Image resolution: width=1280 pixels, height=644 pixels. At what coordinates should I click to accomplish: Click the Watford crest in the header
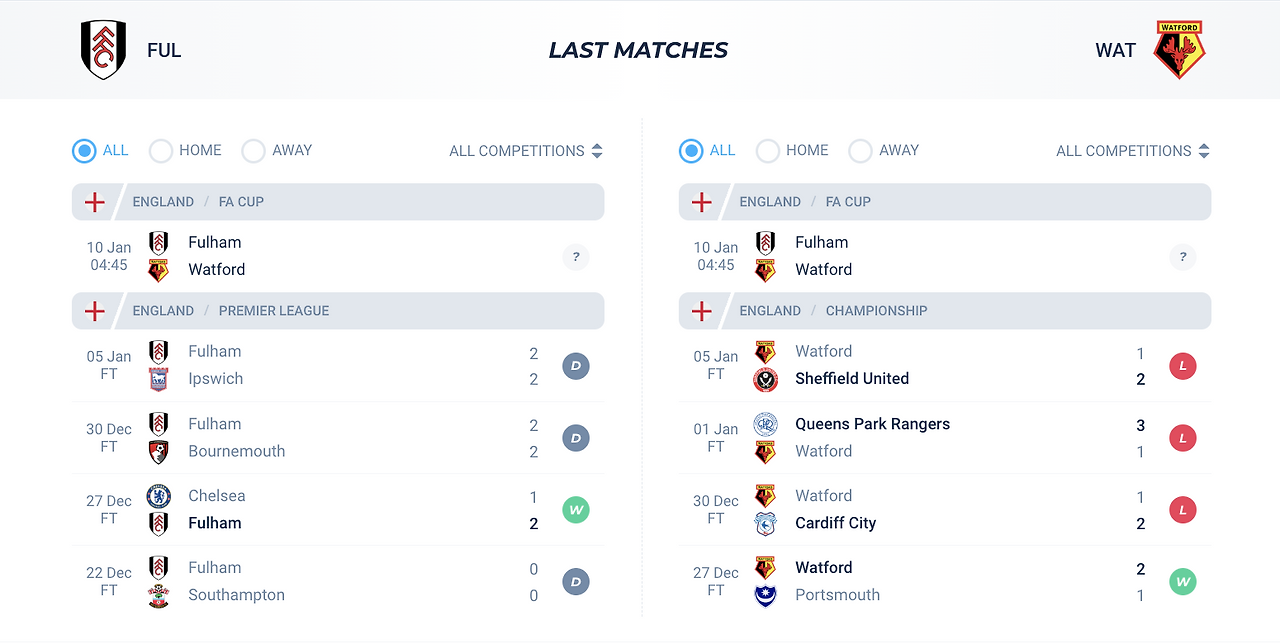click(1179, 50)
